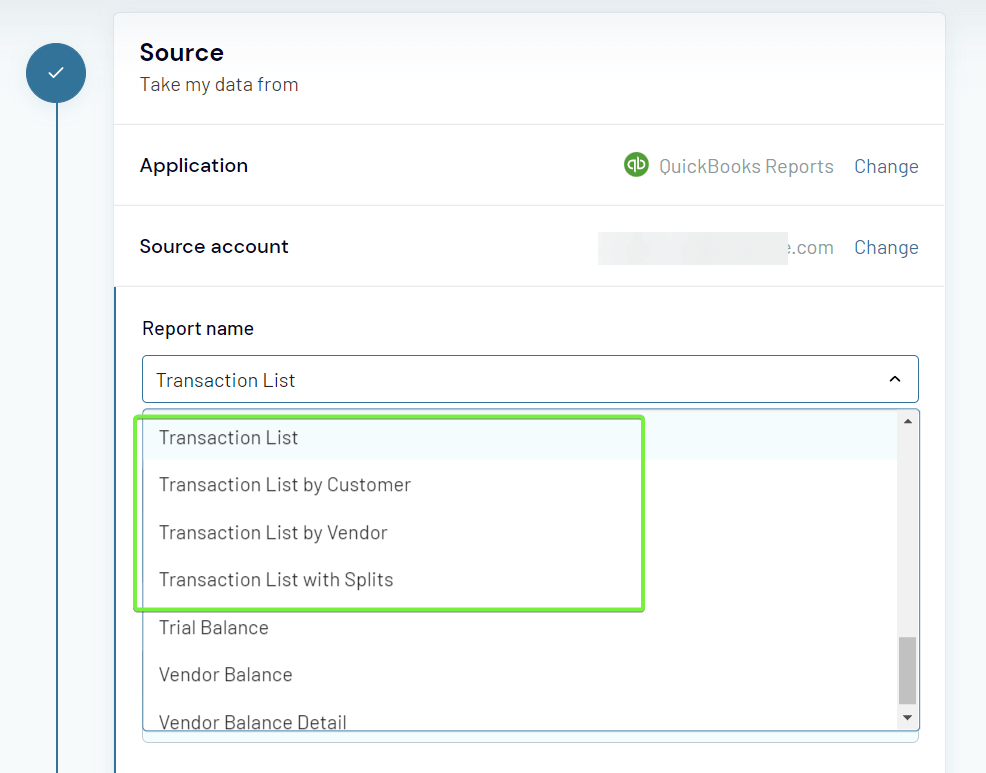986x773 pixels.
Task: Click the Application label
Action: [194, 165]
